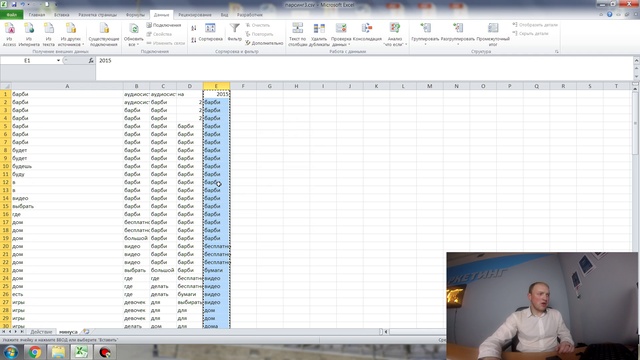Image resolution: width=640 pixels, height=360 pixels.
Task: Open the Файл tab
Action: [x=11, y=15]
